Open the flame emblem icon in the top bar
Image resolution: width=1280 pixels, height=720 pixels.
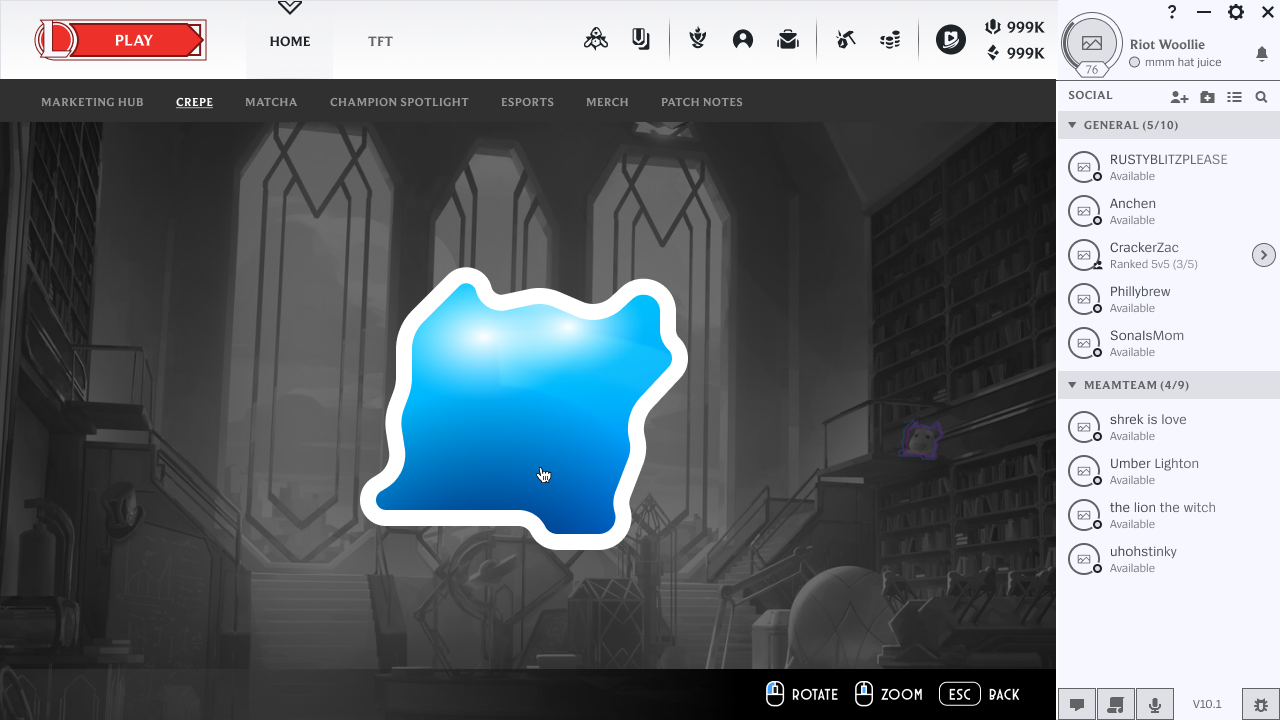click(x=698, y=40)
